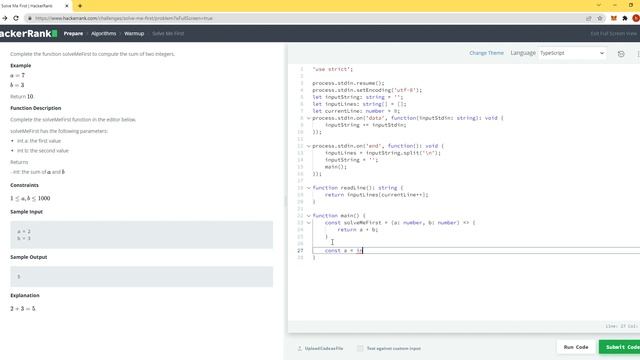Click the padlock site info icon

[30, 18]
